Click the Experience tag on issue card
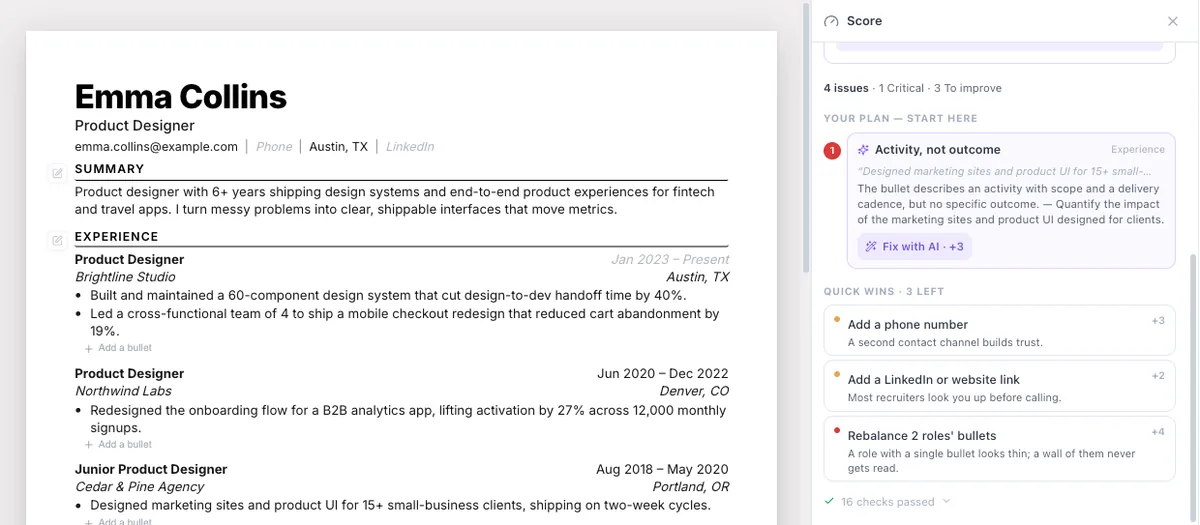 pos(1138,150)
